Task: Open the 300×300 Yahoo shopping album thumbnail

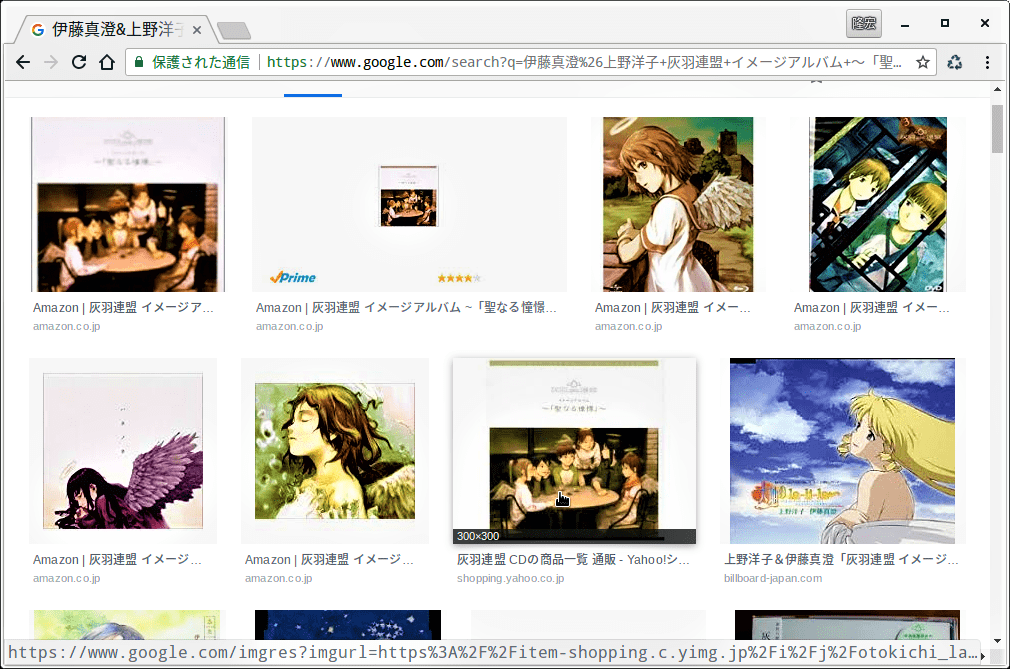Action: point(574,451)
